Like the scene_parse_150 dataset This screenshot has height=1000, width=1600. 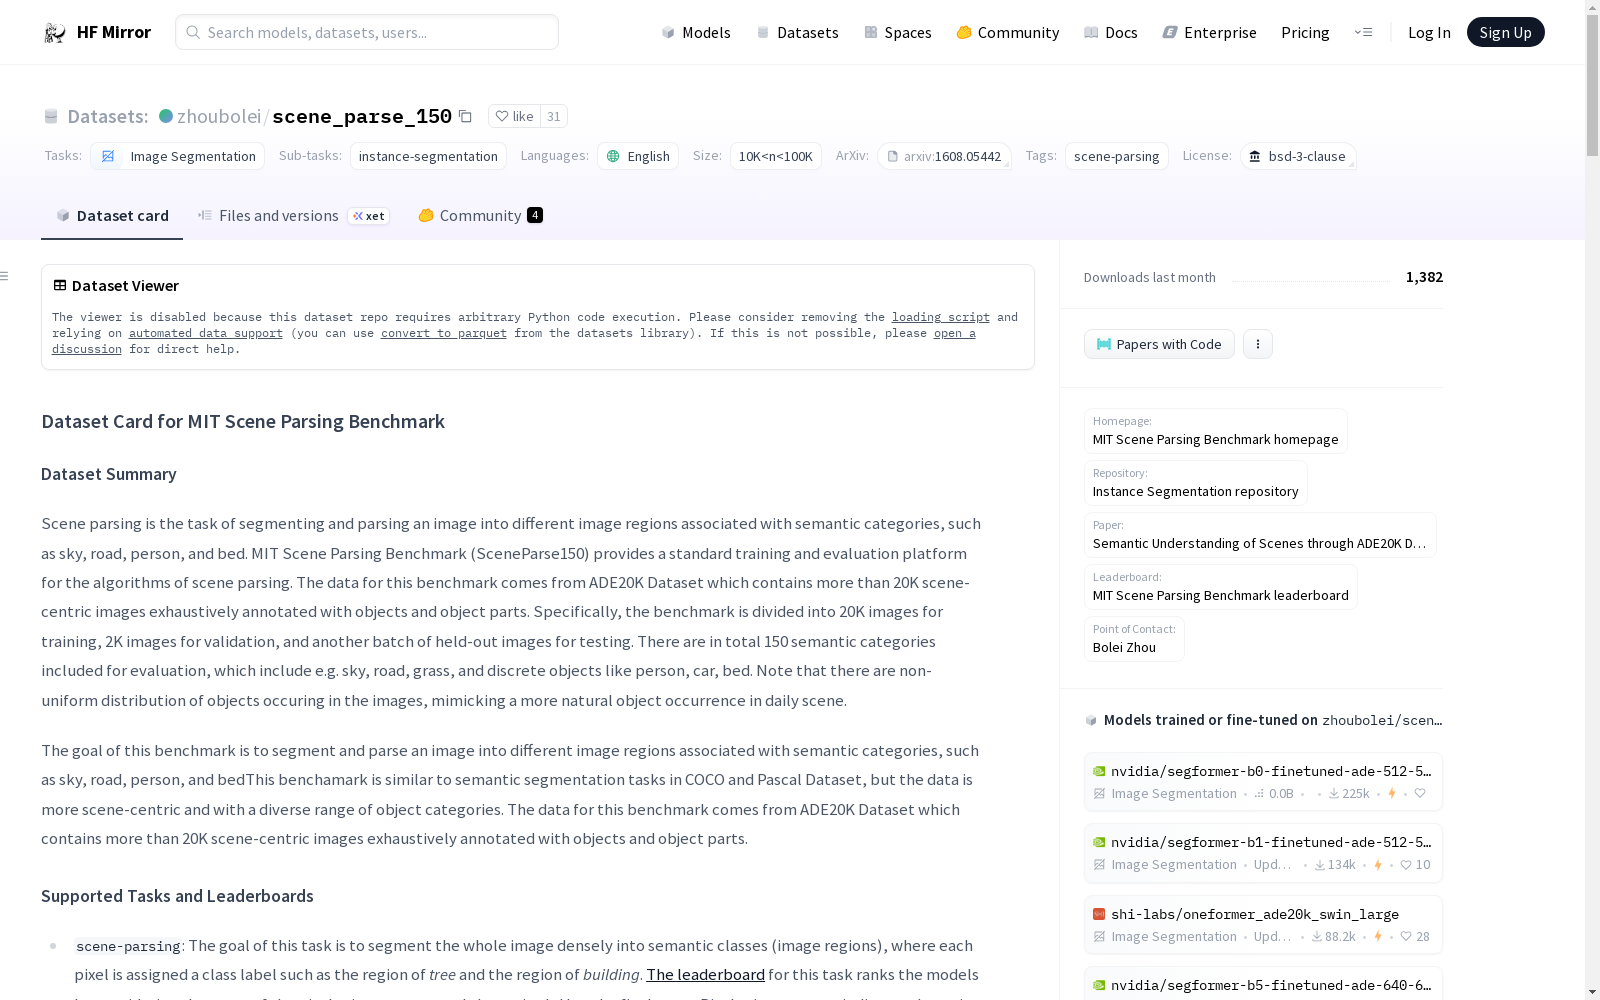pyautogui.click(x=514, y=116)
